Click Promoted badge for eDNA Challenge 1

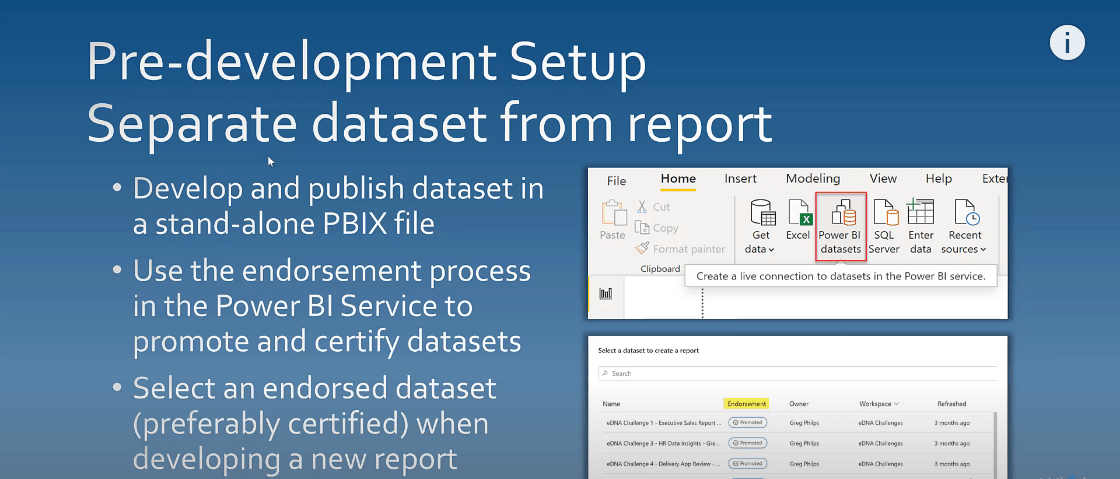[x=747, y=423]
